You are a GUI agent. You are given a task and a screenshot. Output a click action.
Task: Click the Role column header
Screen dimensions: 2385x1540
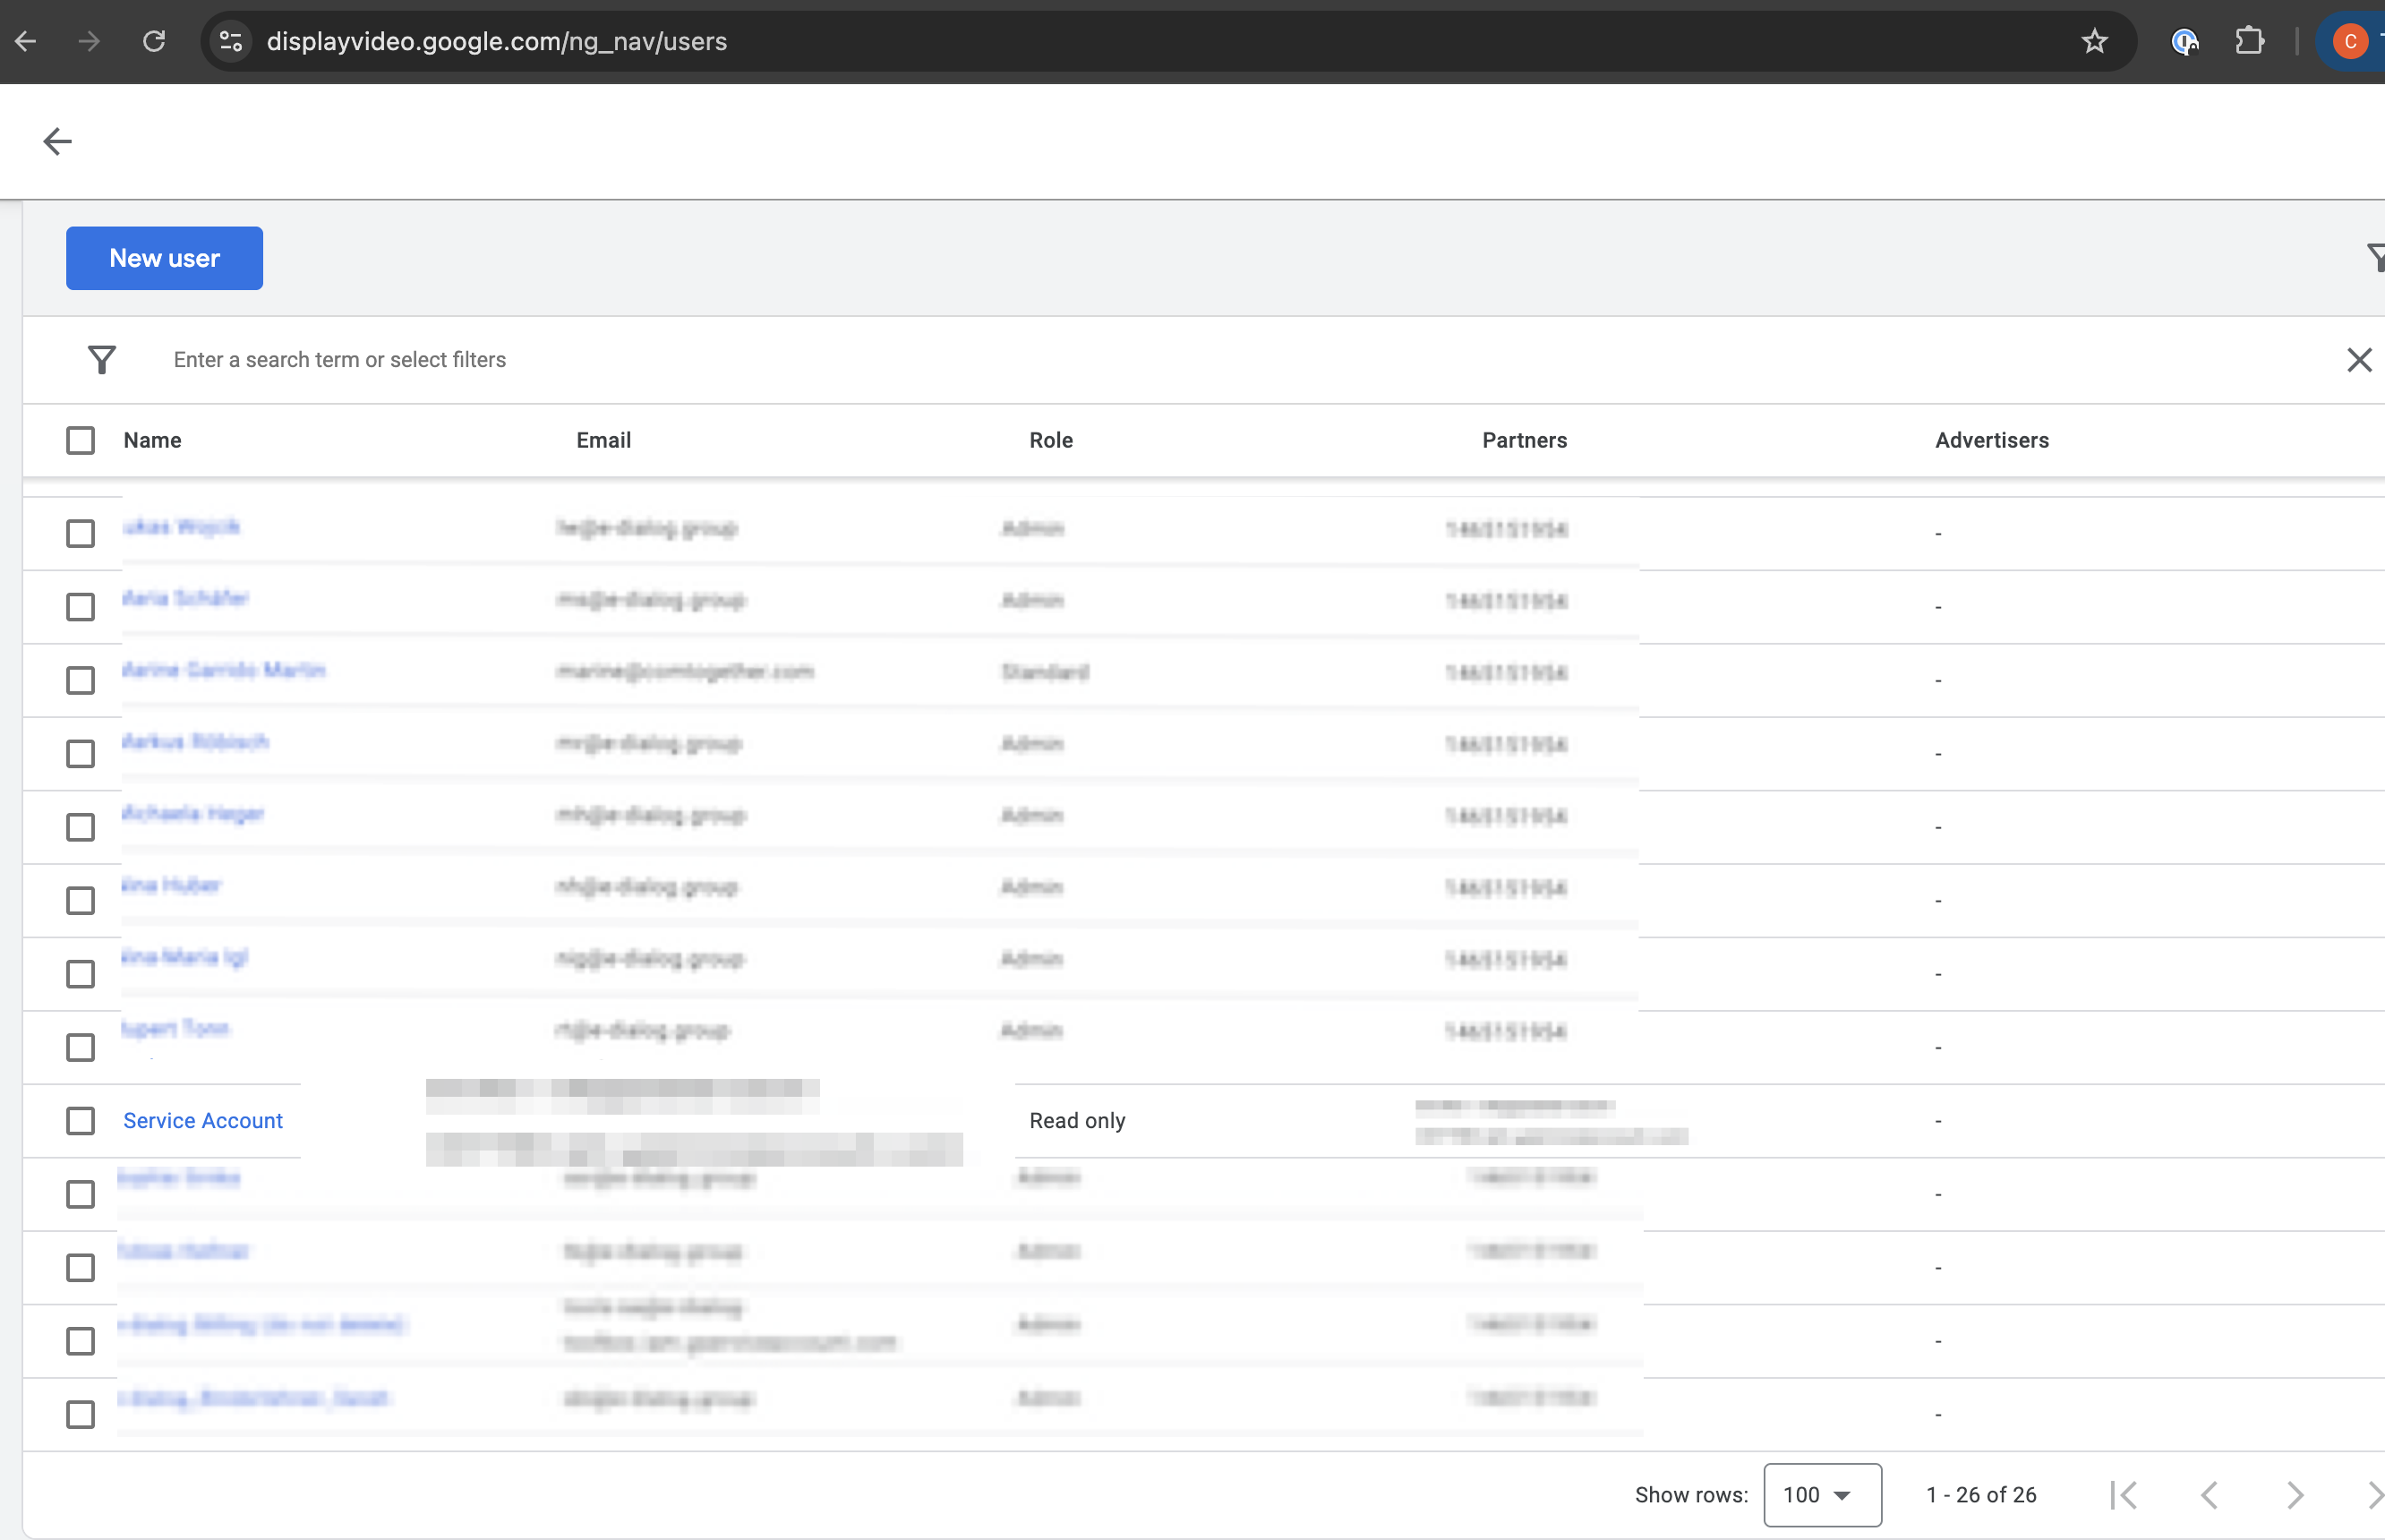[x=1051, y=440]
